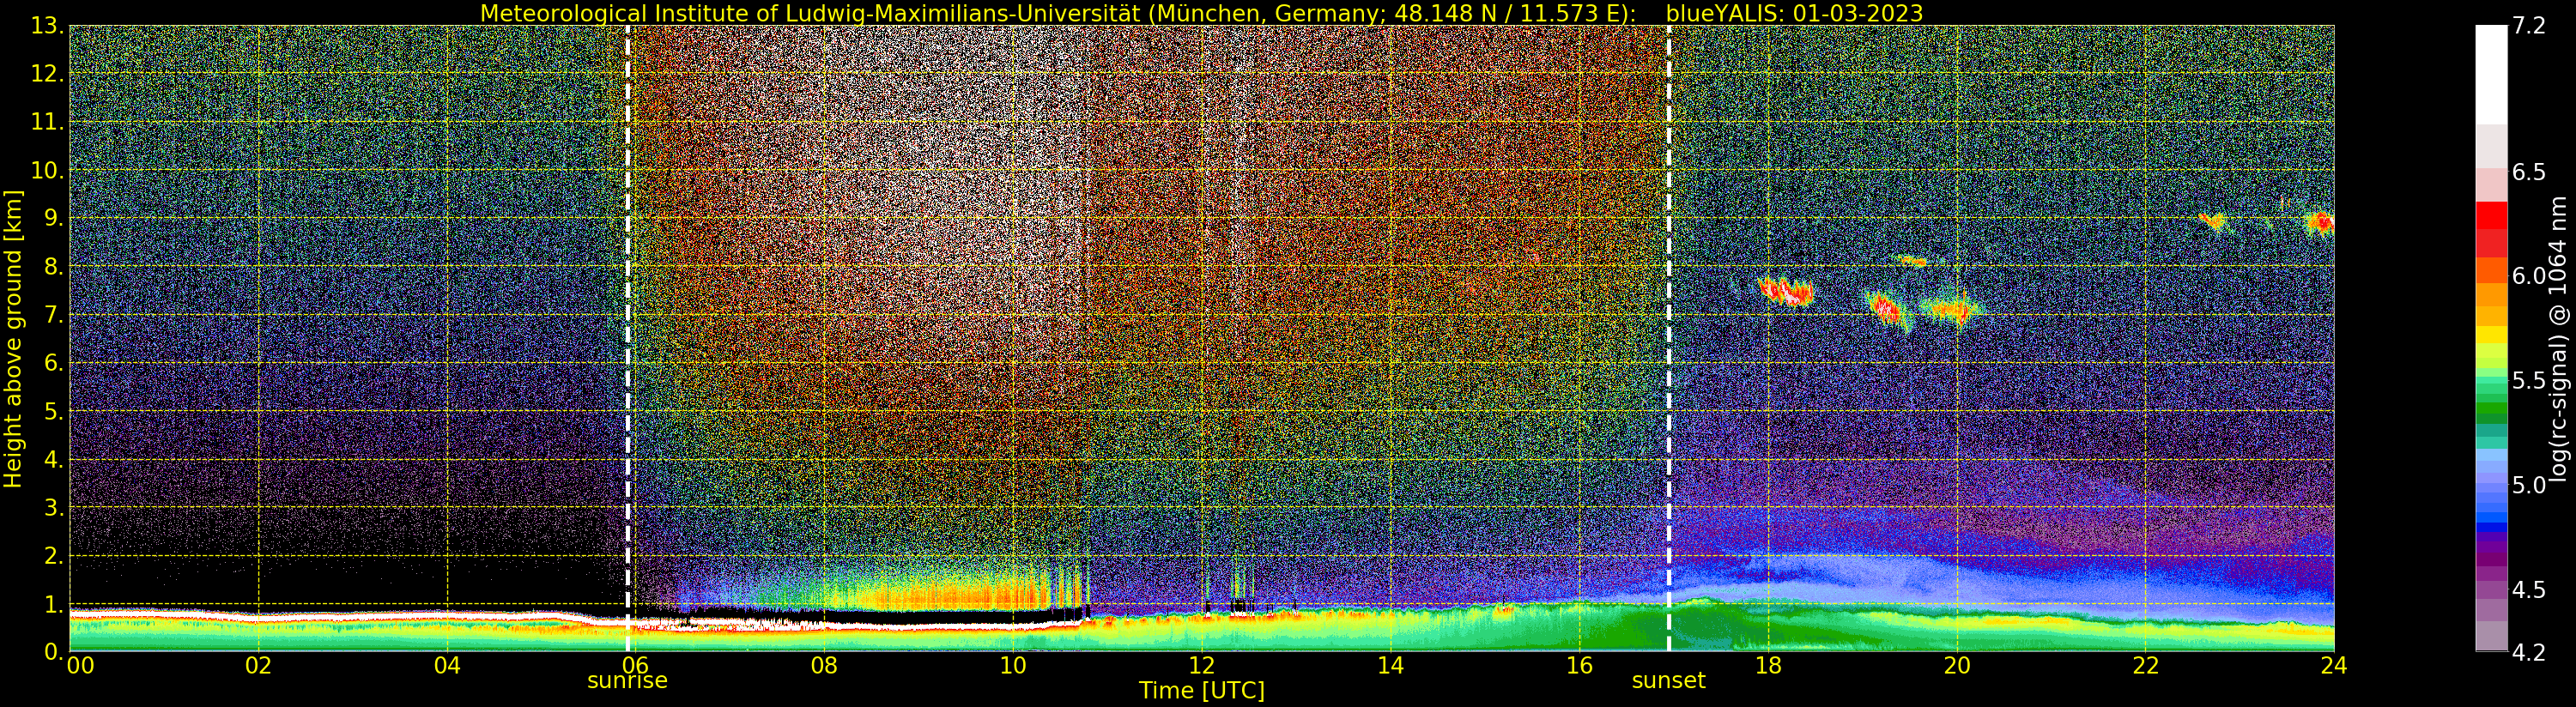Click the '06' time axis tick label
The height and width of the screenshot is (707, 2576).
coord(636,665)
